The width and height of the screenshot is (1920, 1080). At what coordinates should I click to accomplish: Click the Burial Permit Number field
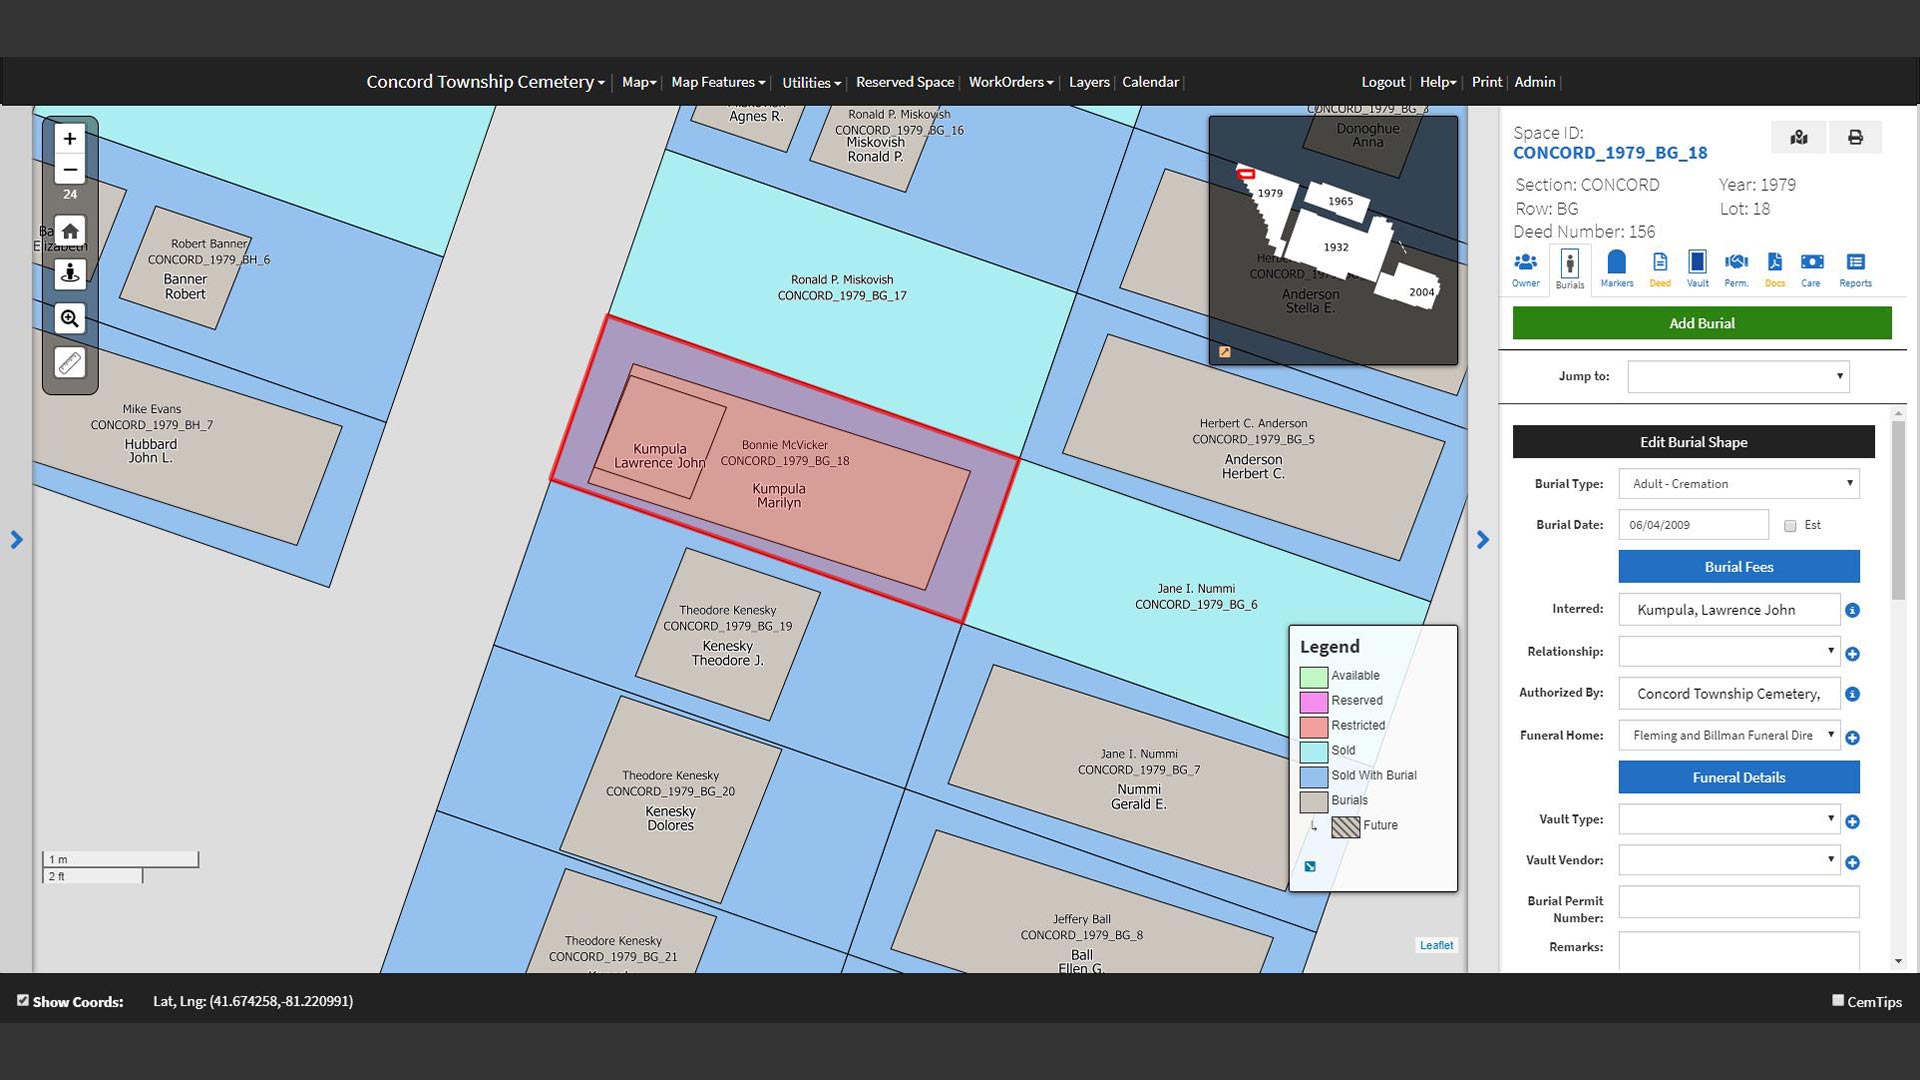pos(1739,902)
